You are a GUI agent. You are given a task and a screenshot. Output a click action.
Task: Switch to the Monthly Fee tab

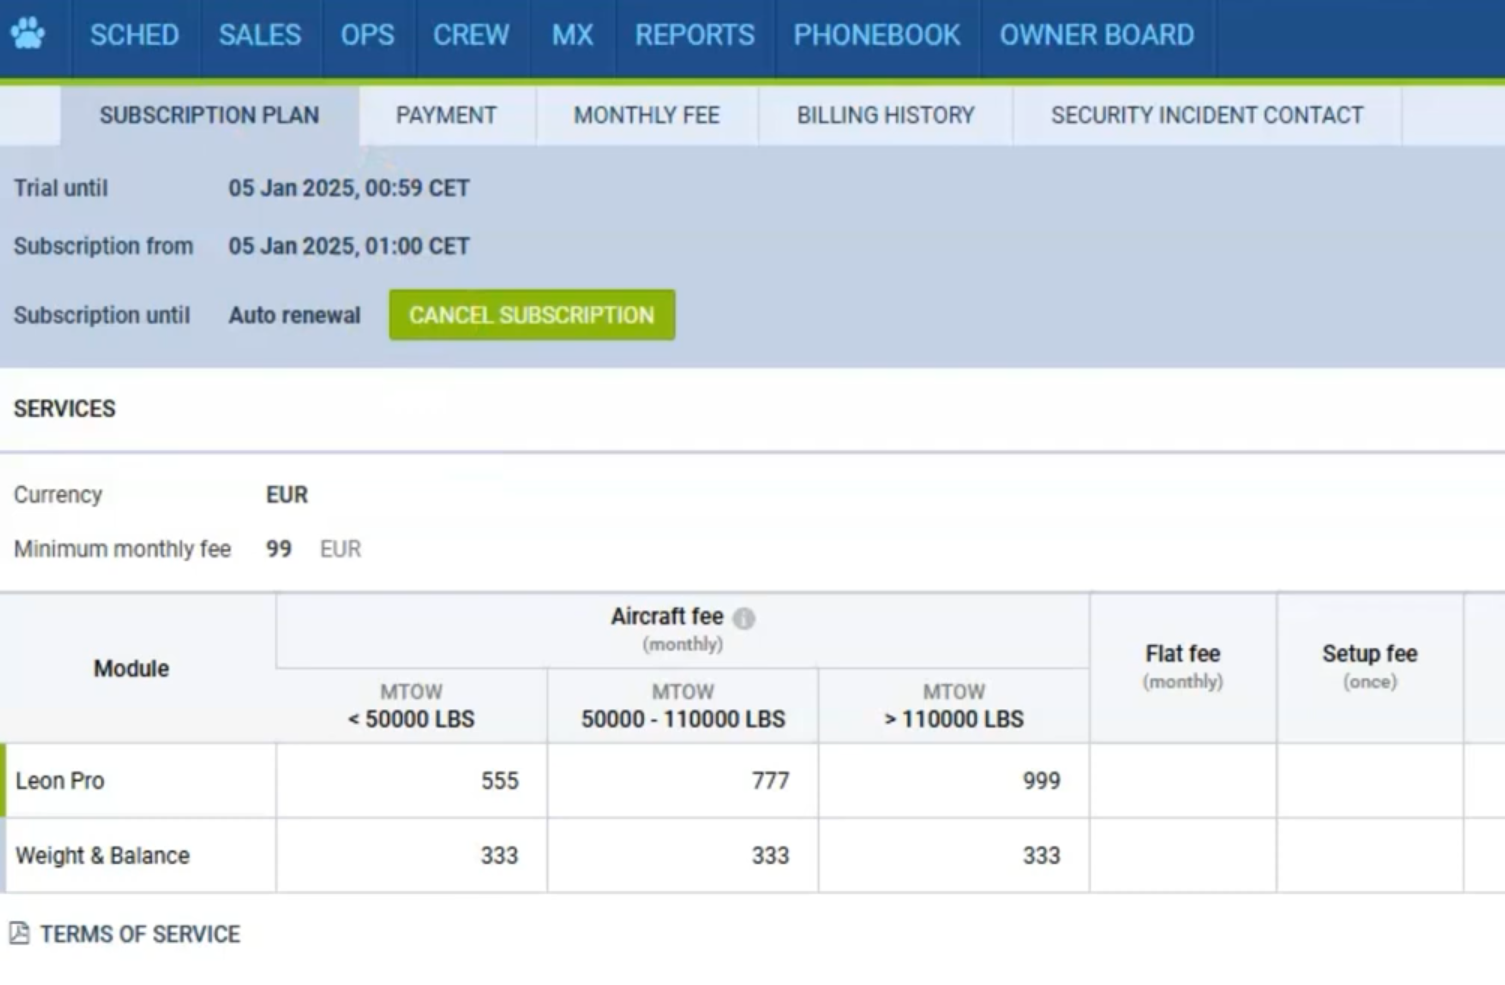647,115
